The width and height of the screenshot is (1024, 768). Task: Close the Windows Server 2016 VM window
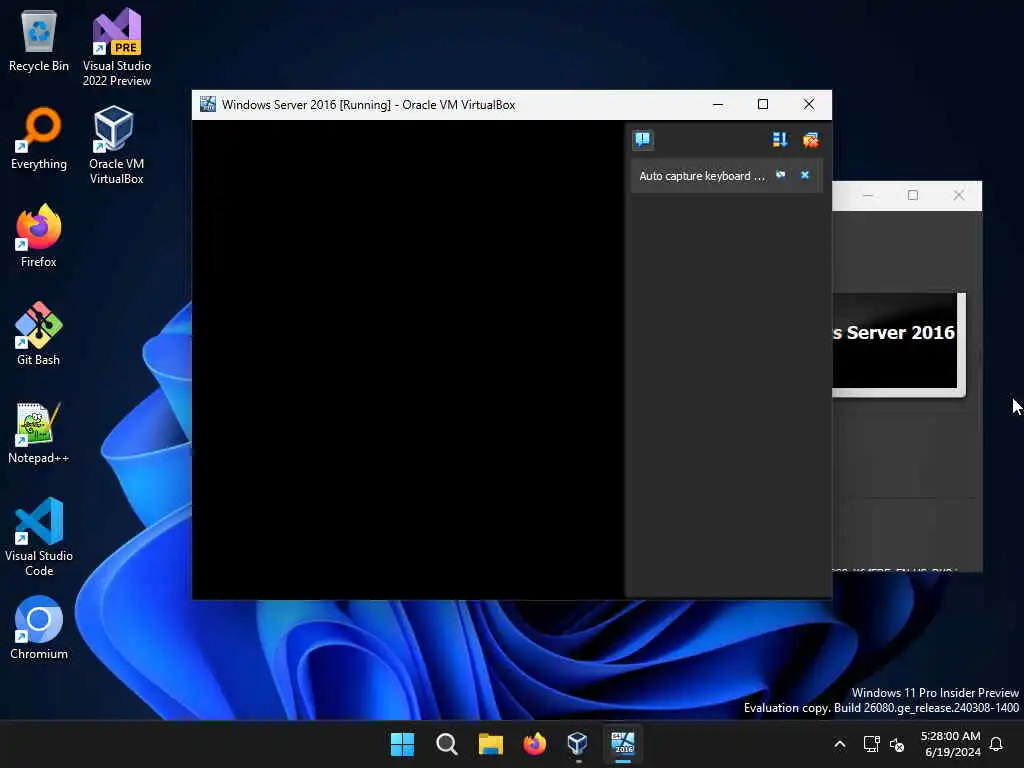pos(808,104)
